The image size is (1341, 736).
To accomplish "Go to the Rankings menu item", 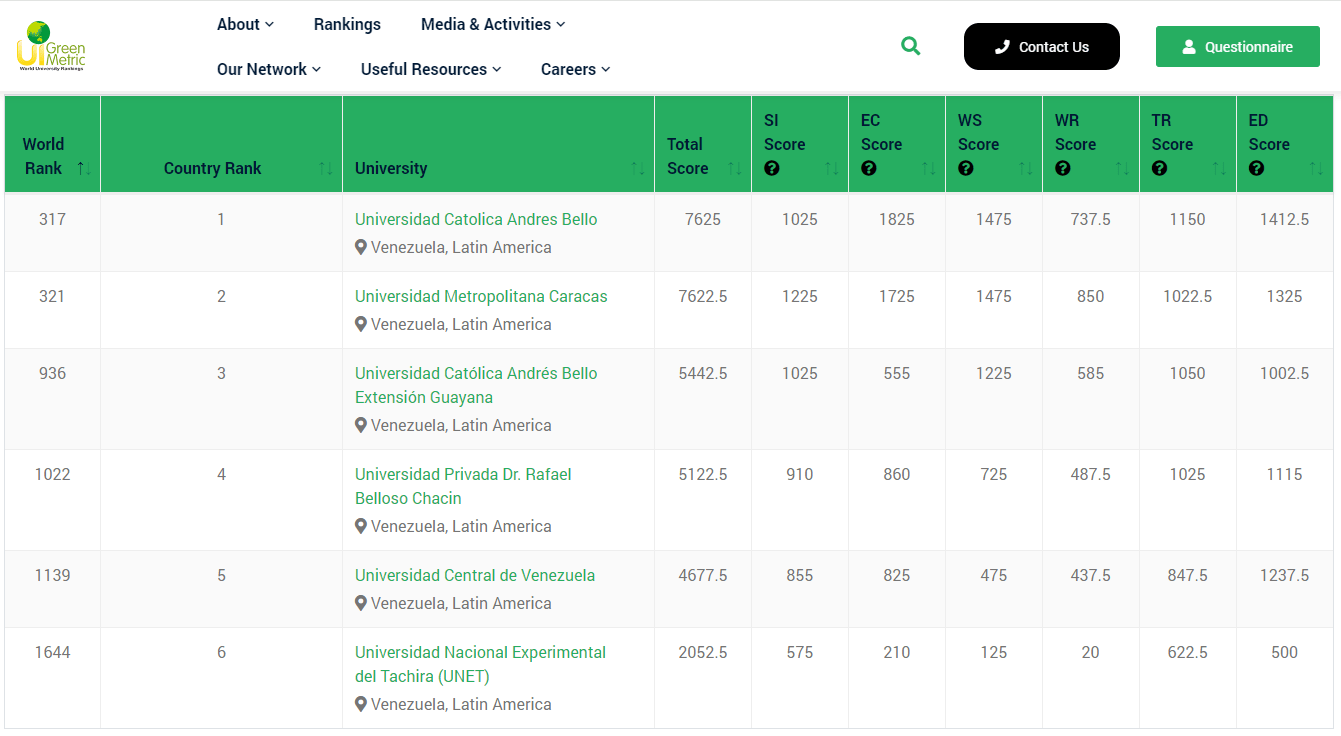I will click(347, 24).
